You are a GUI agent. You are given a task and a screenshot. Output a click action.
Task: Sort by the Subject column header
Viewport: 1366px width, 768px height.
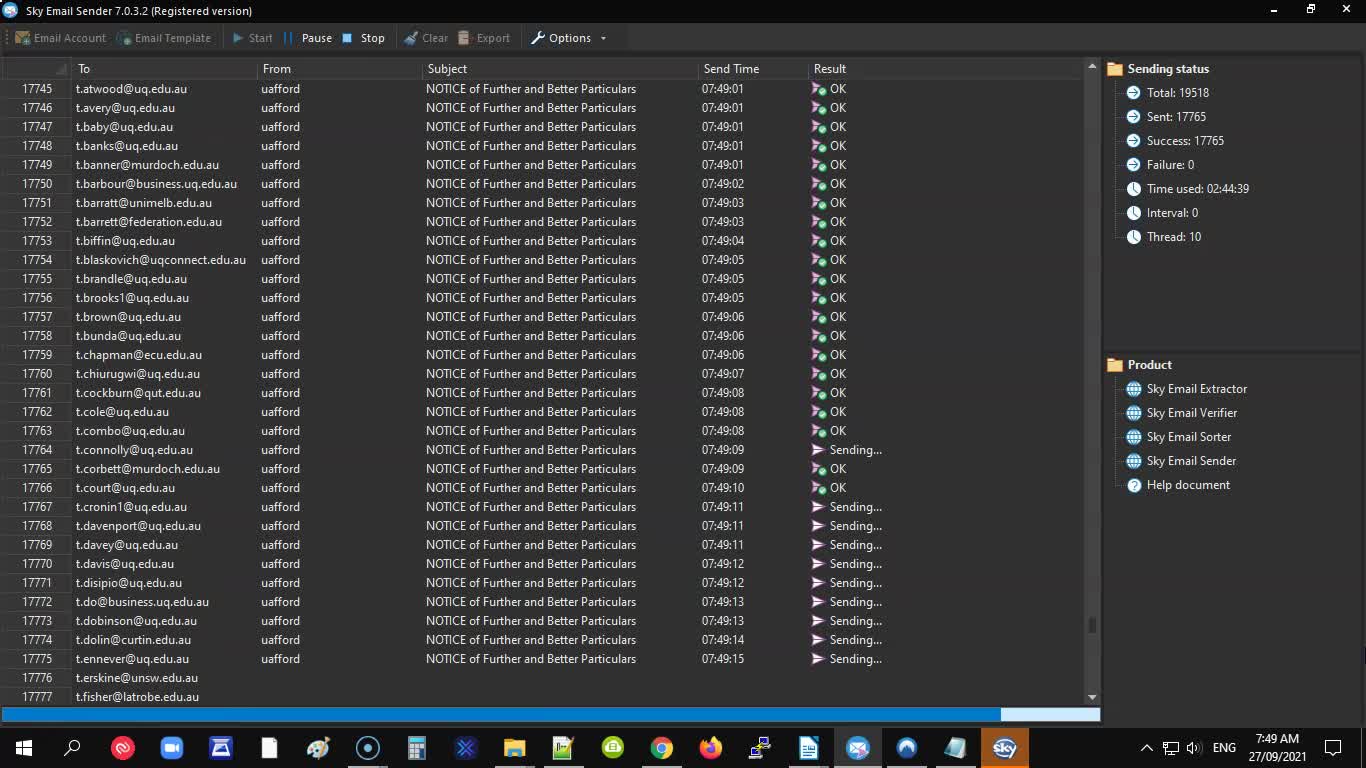click(x=560, y=69)
